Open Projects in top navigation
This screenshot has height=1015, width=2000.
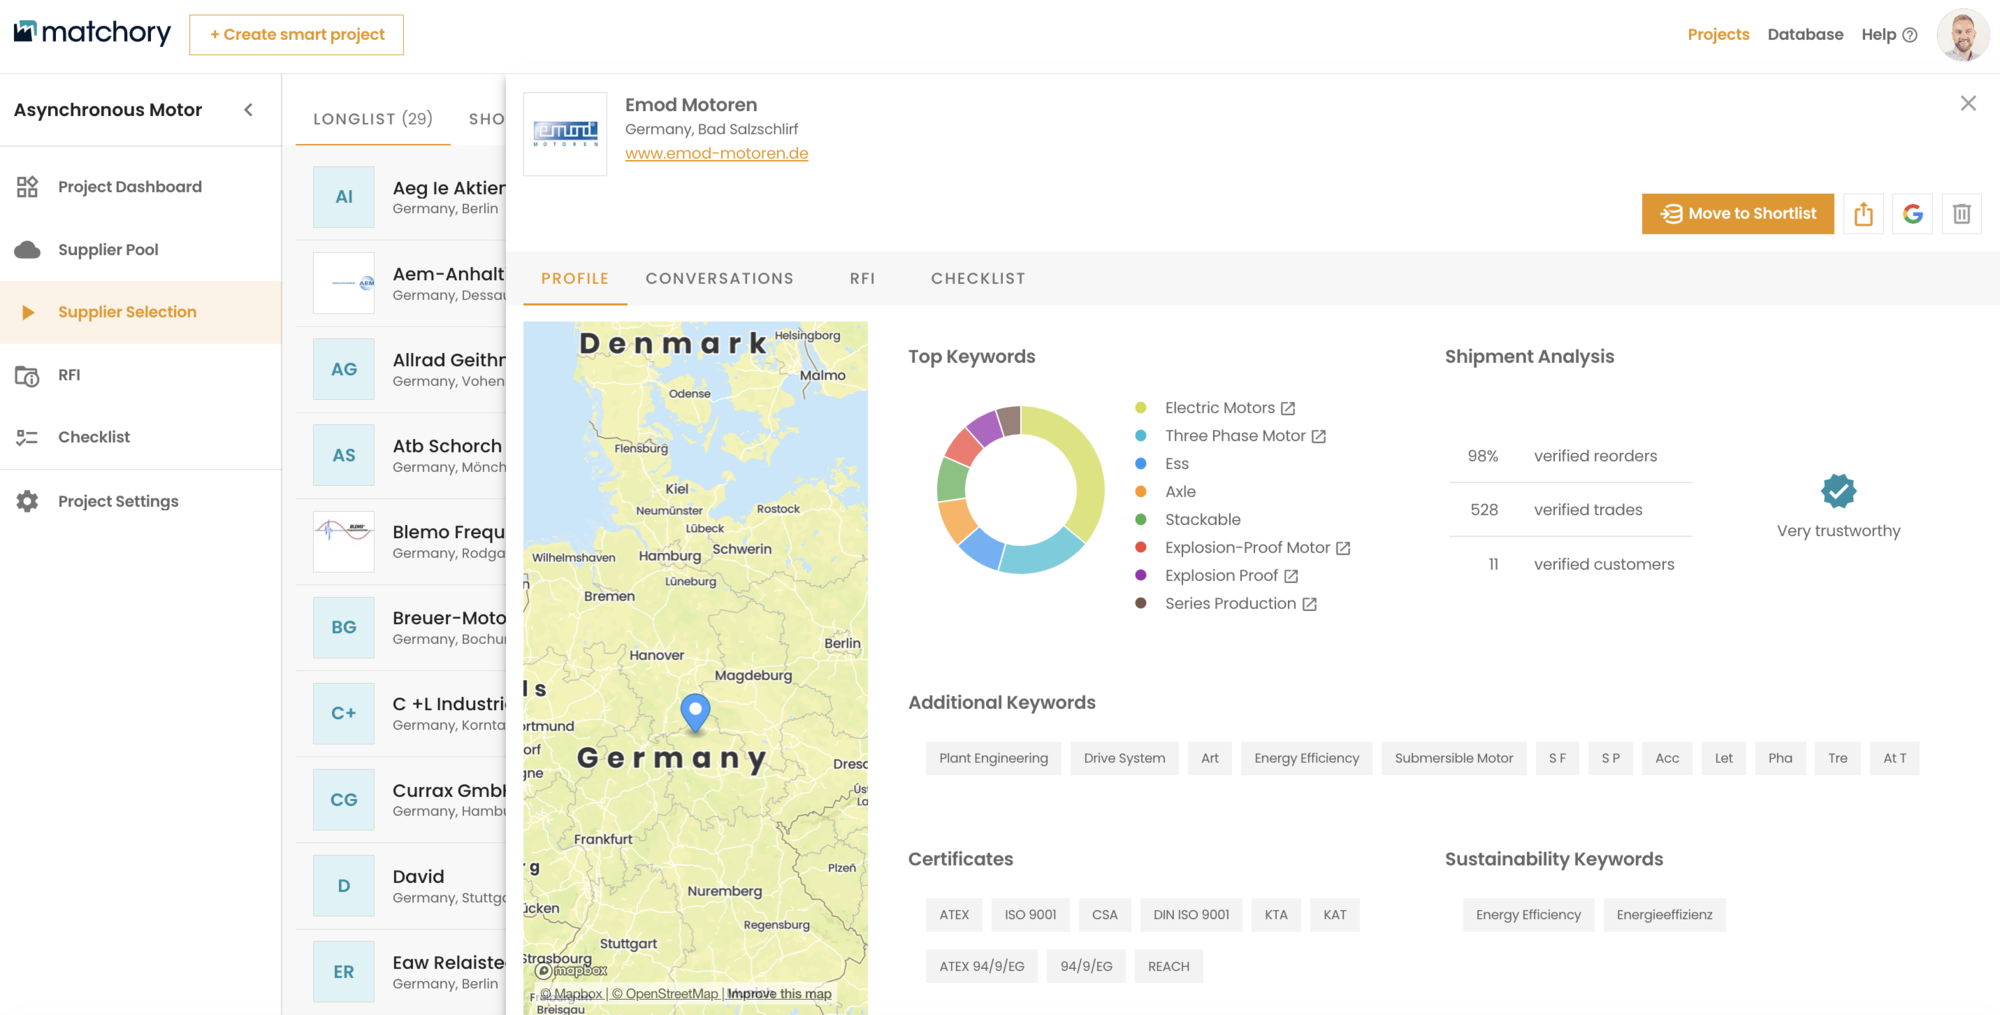[1718, 35]
